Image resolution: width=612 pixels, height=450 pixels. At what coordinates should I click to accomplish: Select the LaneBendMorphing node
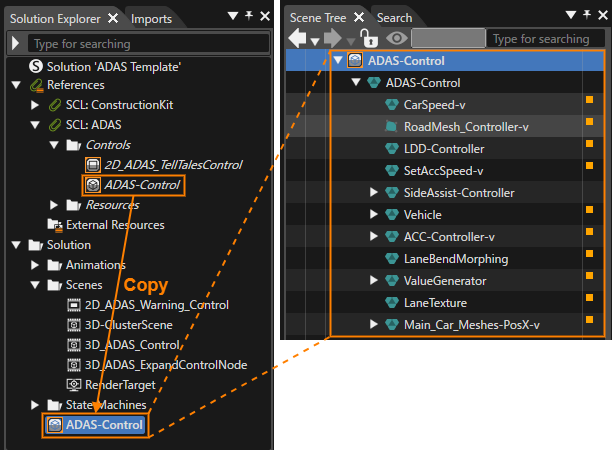pos(456,259)
